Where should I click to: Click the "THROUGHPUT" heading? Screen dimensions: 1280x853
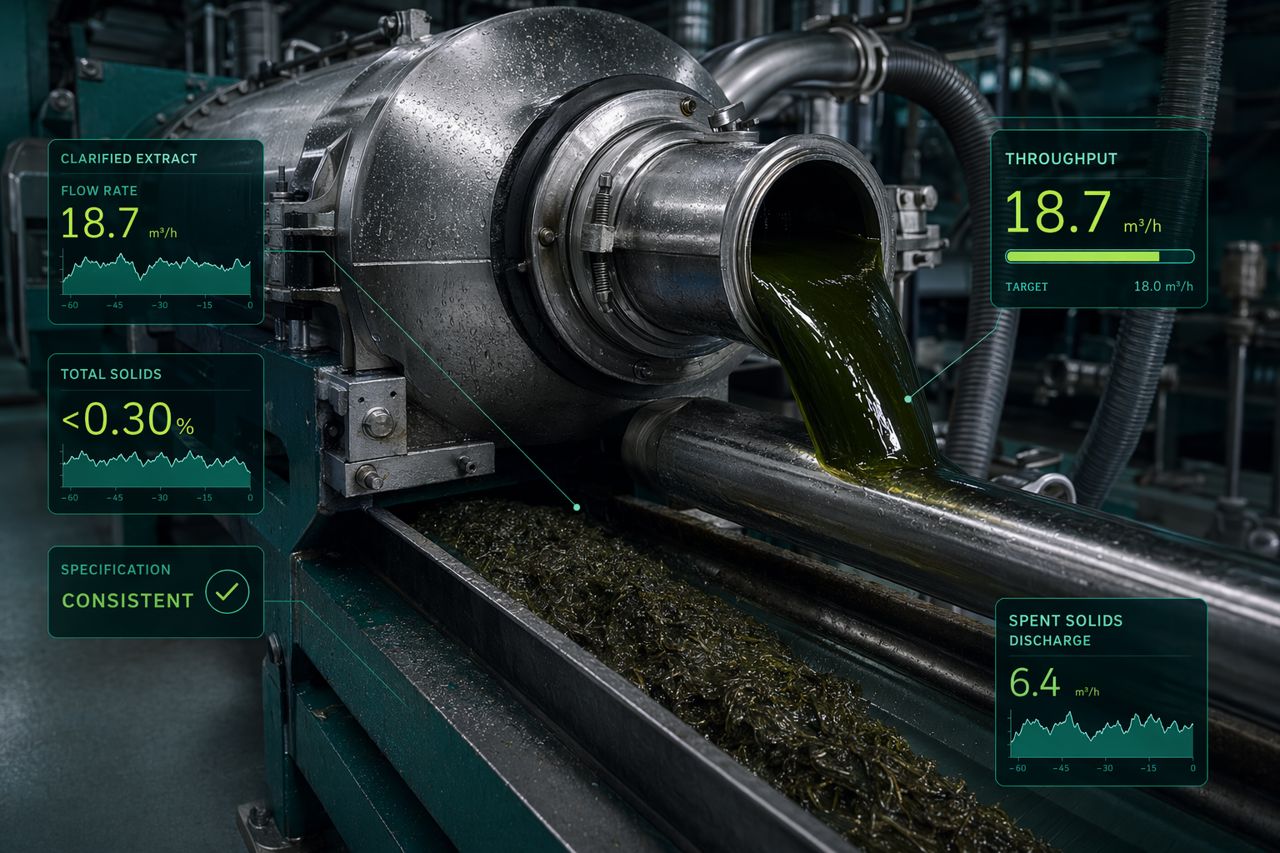1061,159
